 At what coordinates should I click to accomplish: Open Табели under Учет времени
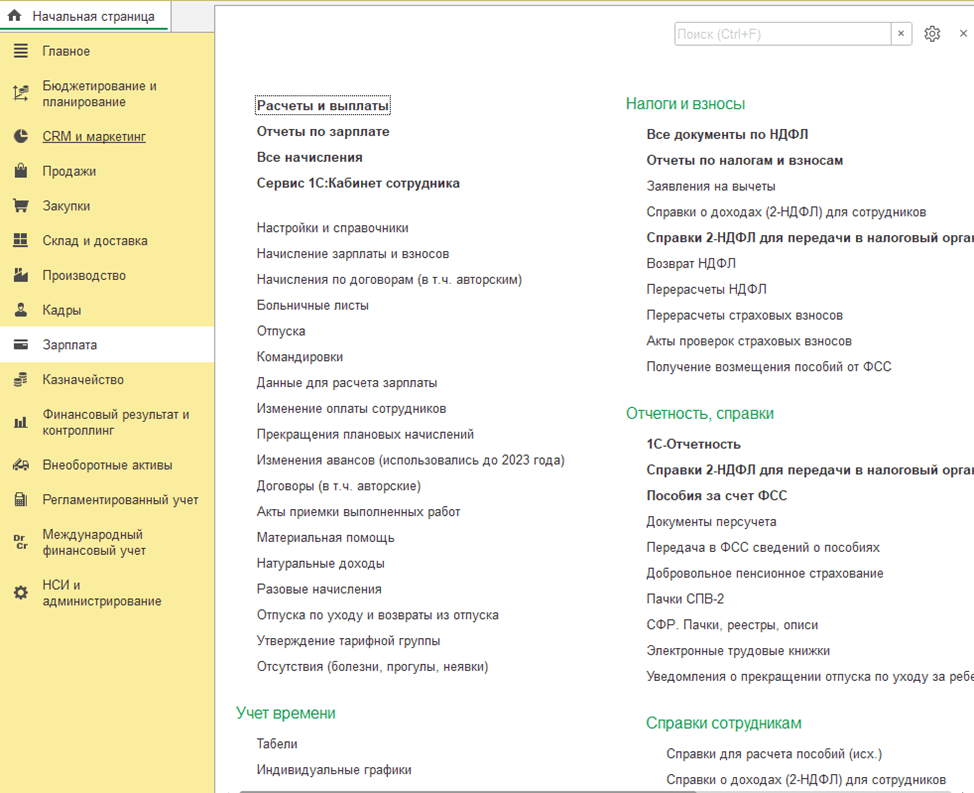(277, 744)
